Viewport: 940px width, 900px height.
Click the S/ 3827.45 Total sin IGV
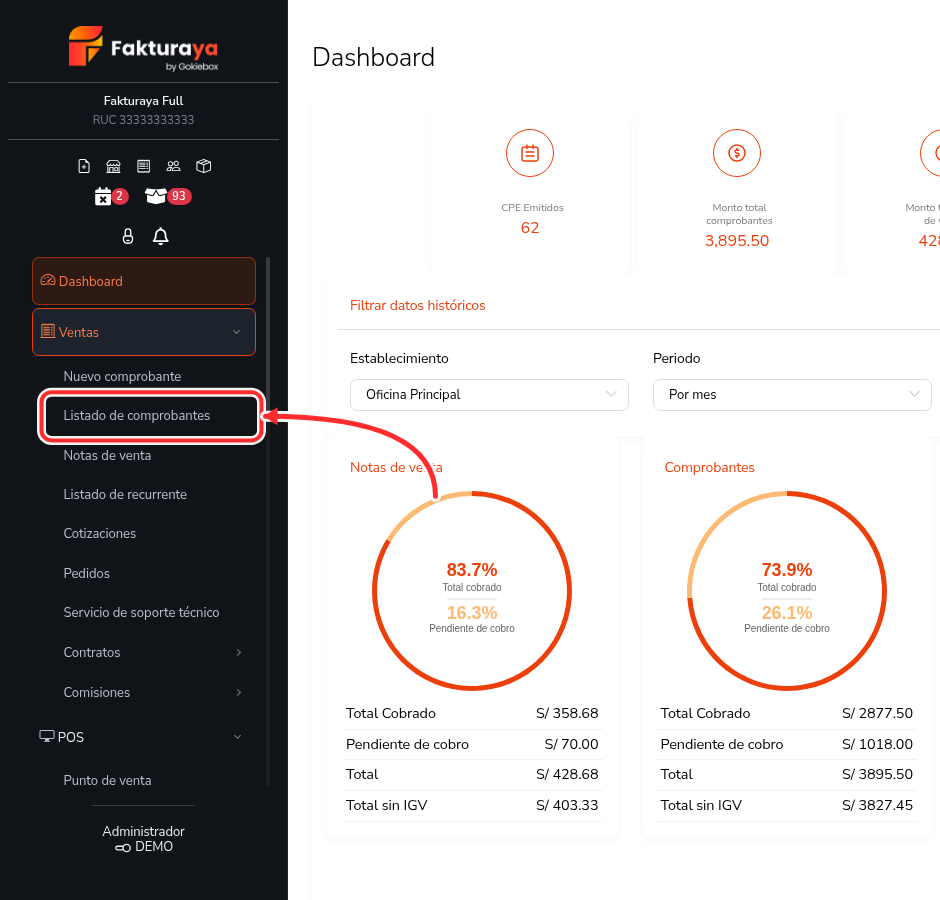[x=877, y=805]
